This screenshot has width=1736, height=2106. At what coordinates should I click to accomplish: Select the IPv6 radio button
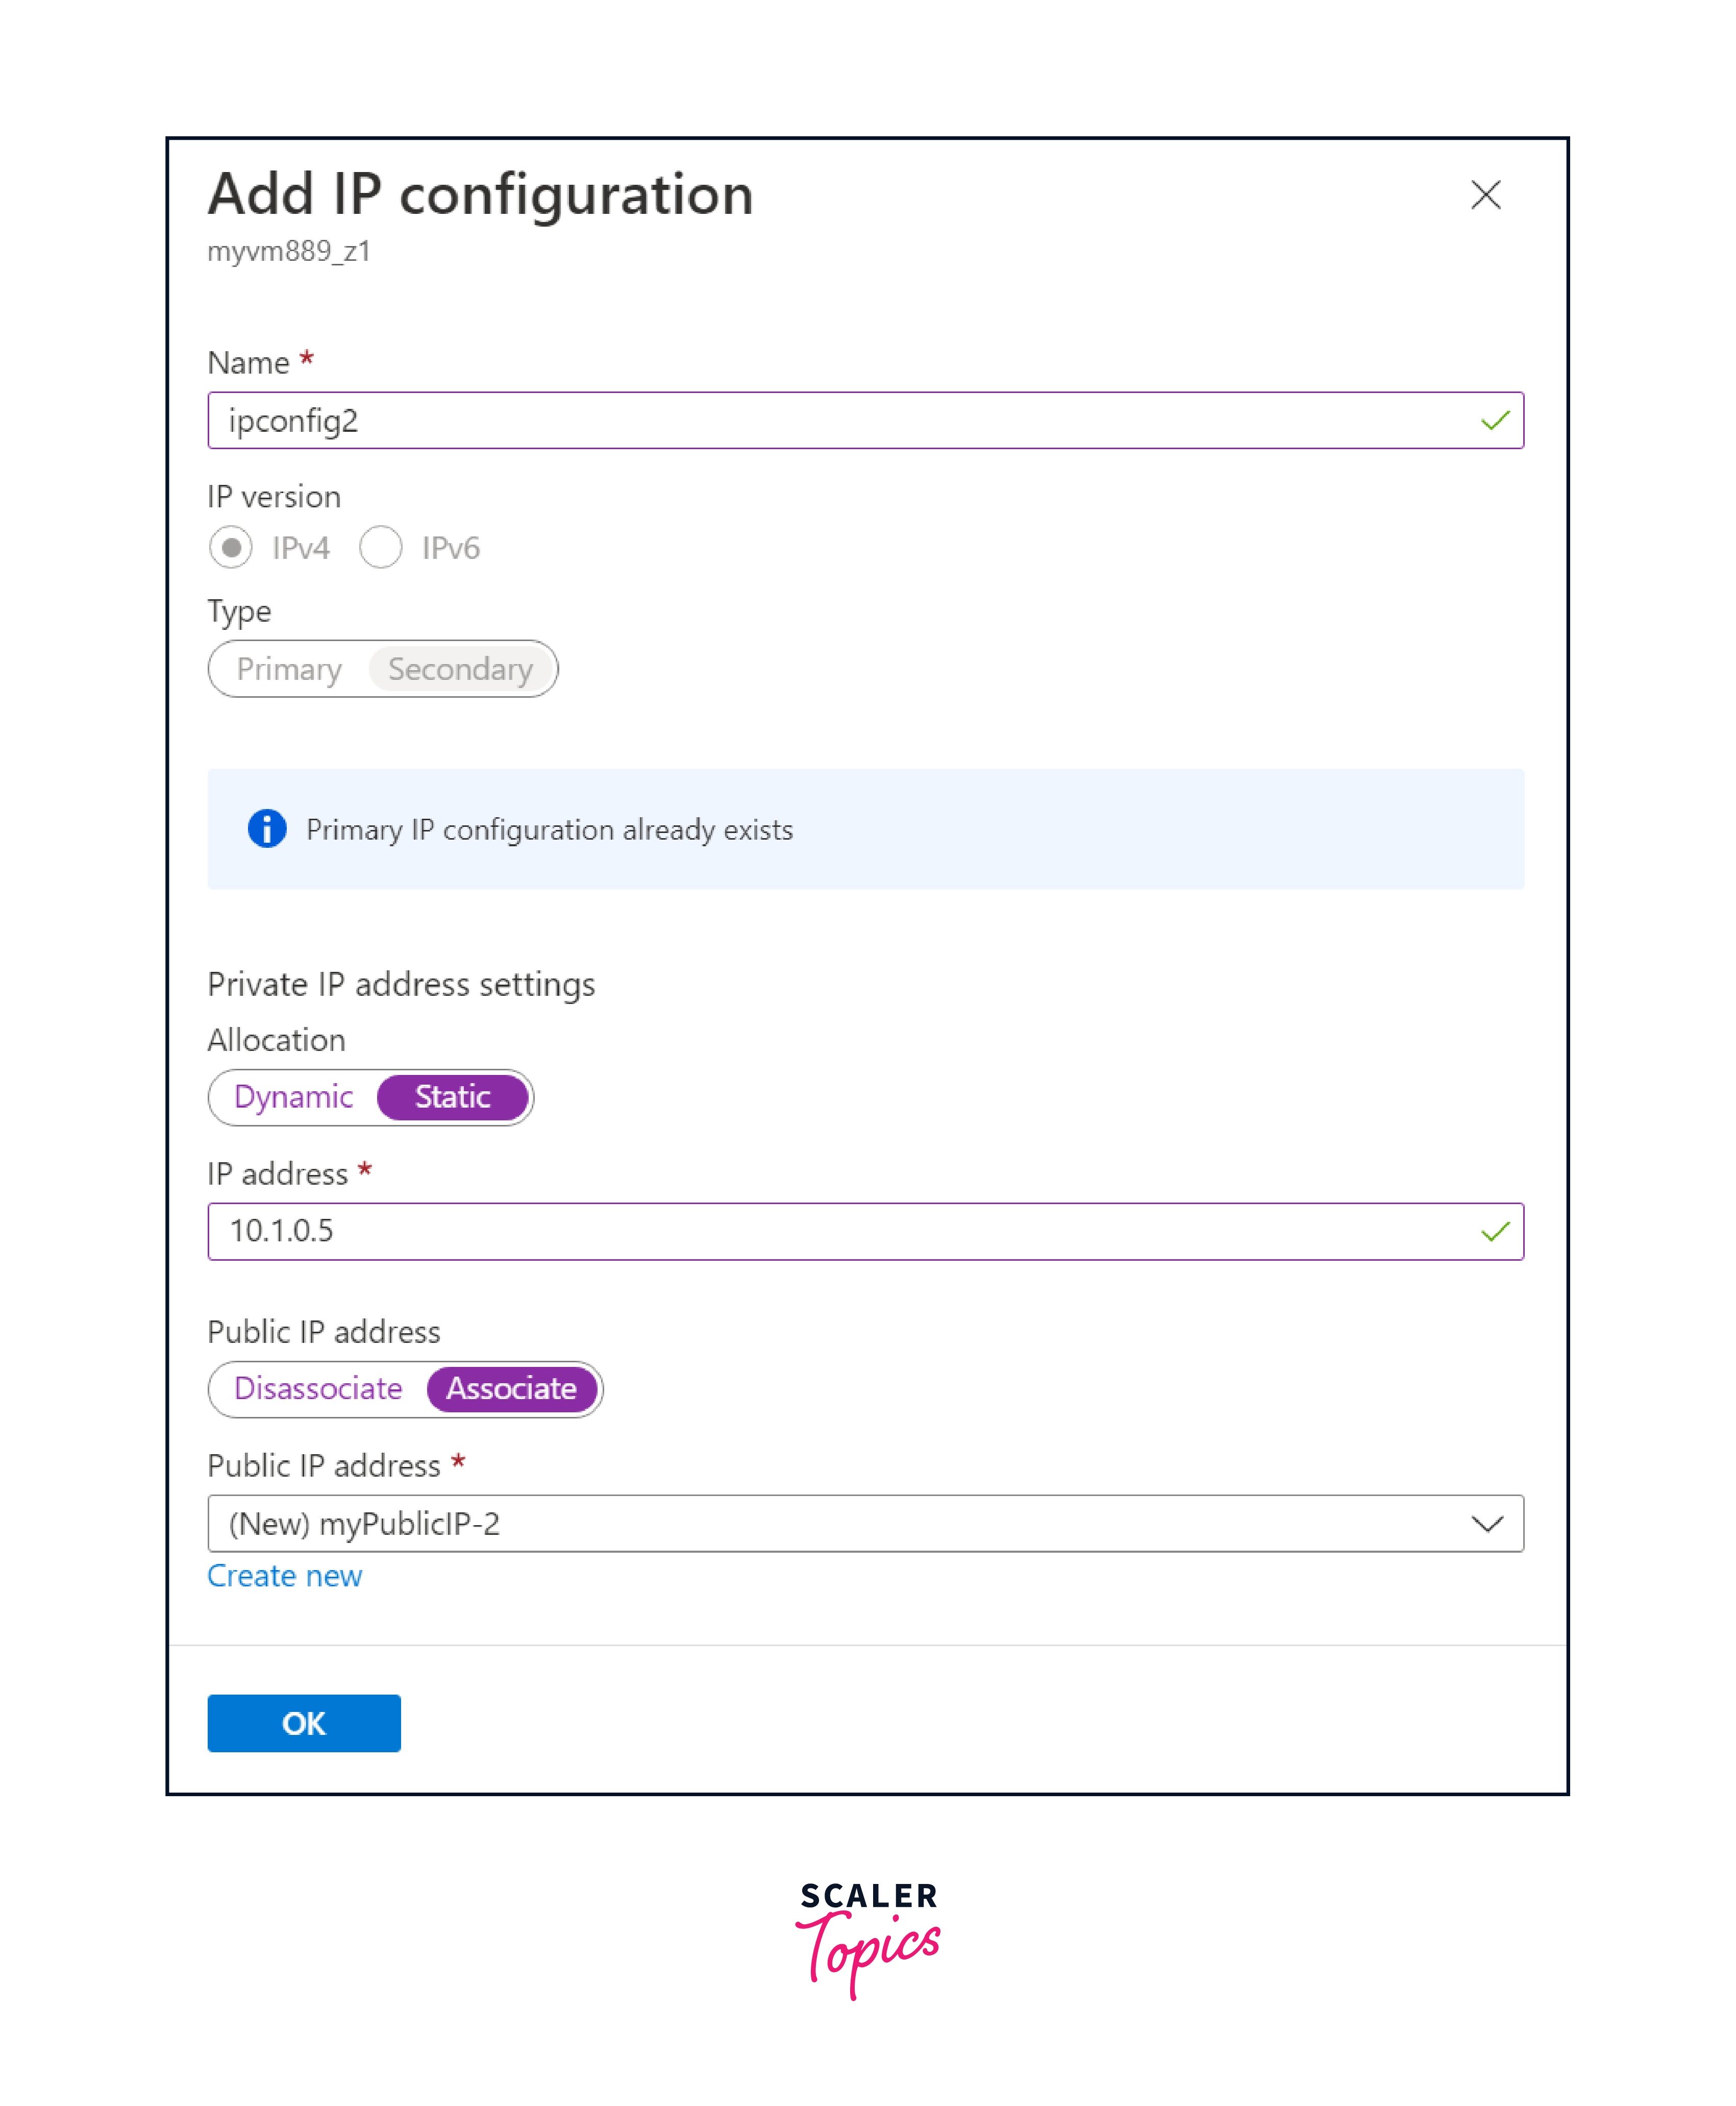(x=381, y=548)
